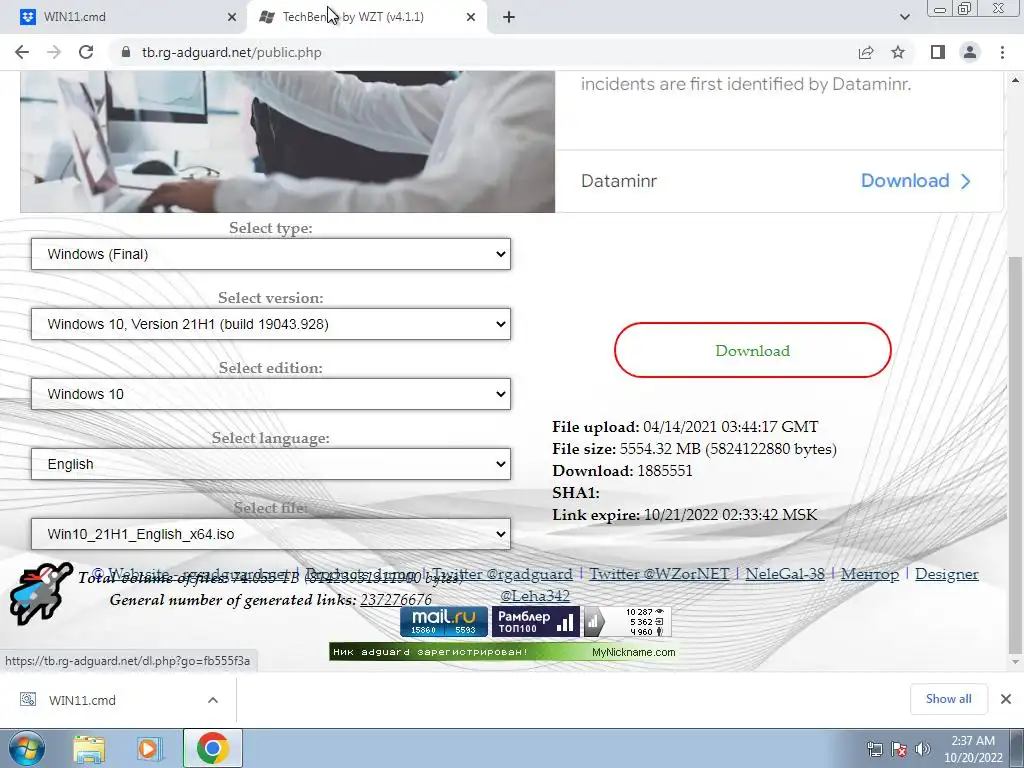
Task: Click the Link expire date text
Action: [x=730, y=515]
